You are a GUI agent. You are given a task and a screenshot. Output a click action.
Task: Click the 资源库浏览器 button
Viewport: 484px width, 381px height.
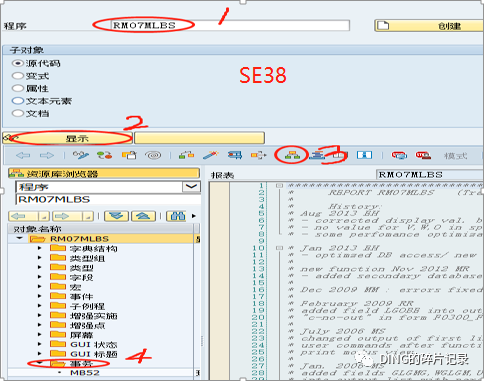[x=104, y=173]
